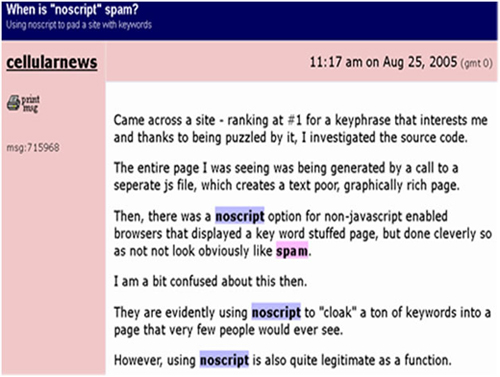
Task: Click the sentence "I am a bit confused about this then."
Action: tap(210, 281)
